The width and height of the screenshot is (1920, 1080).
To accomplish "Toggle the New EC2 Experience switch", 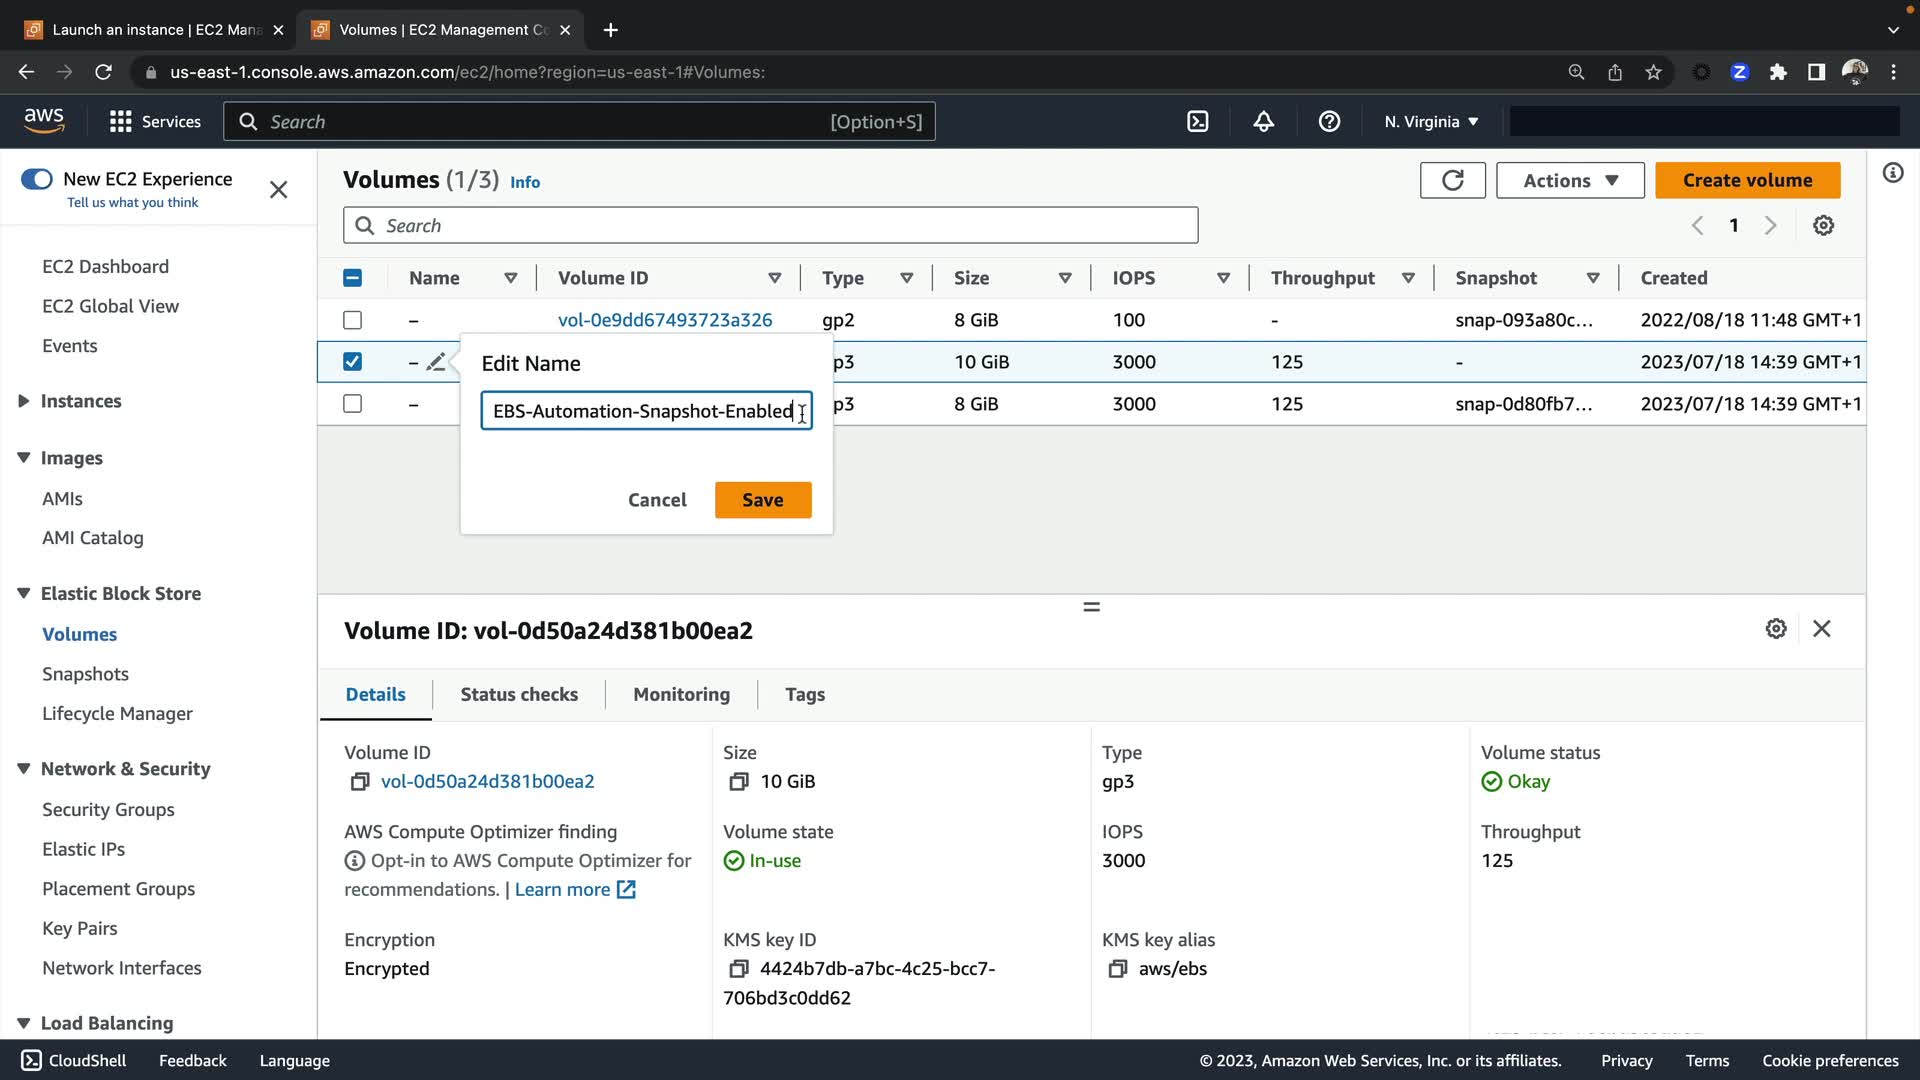I will click(x=37, y=179).
